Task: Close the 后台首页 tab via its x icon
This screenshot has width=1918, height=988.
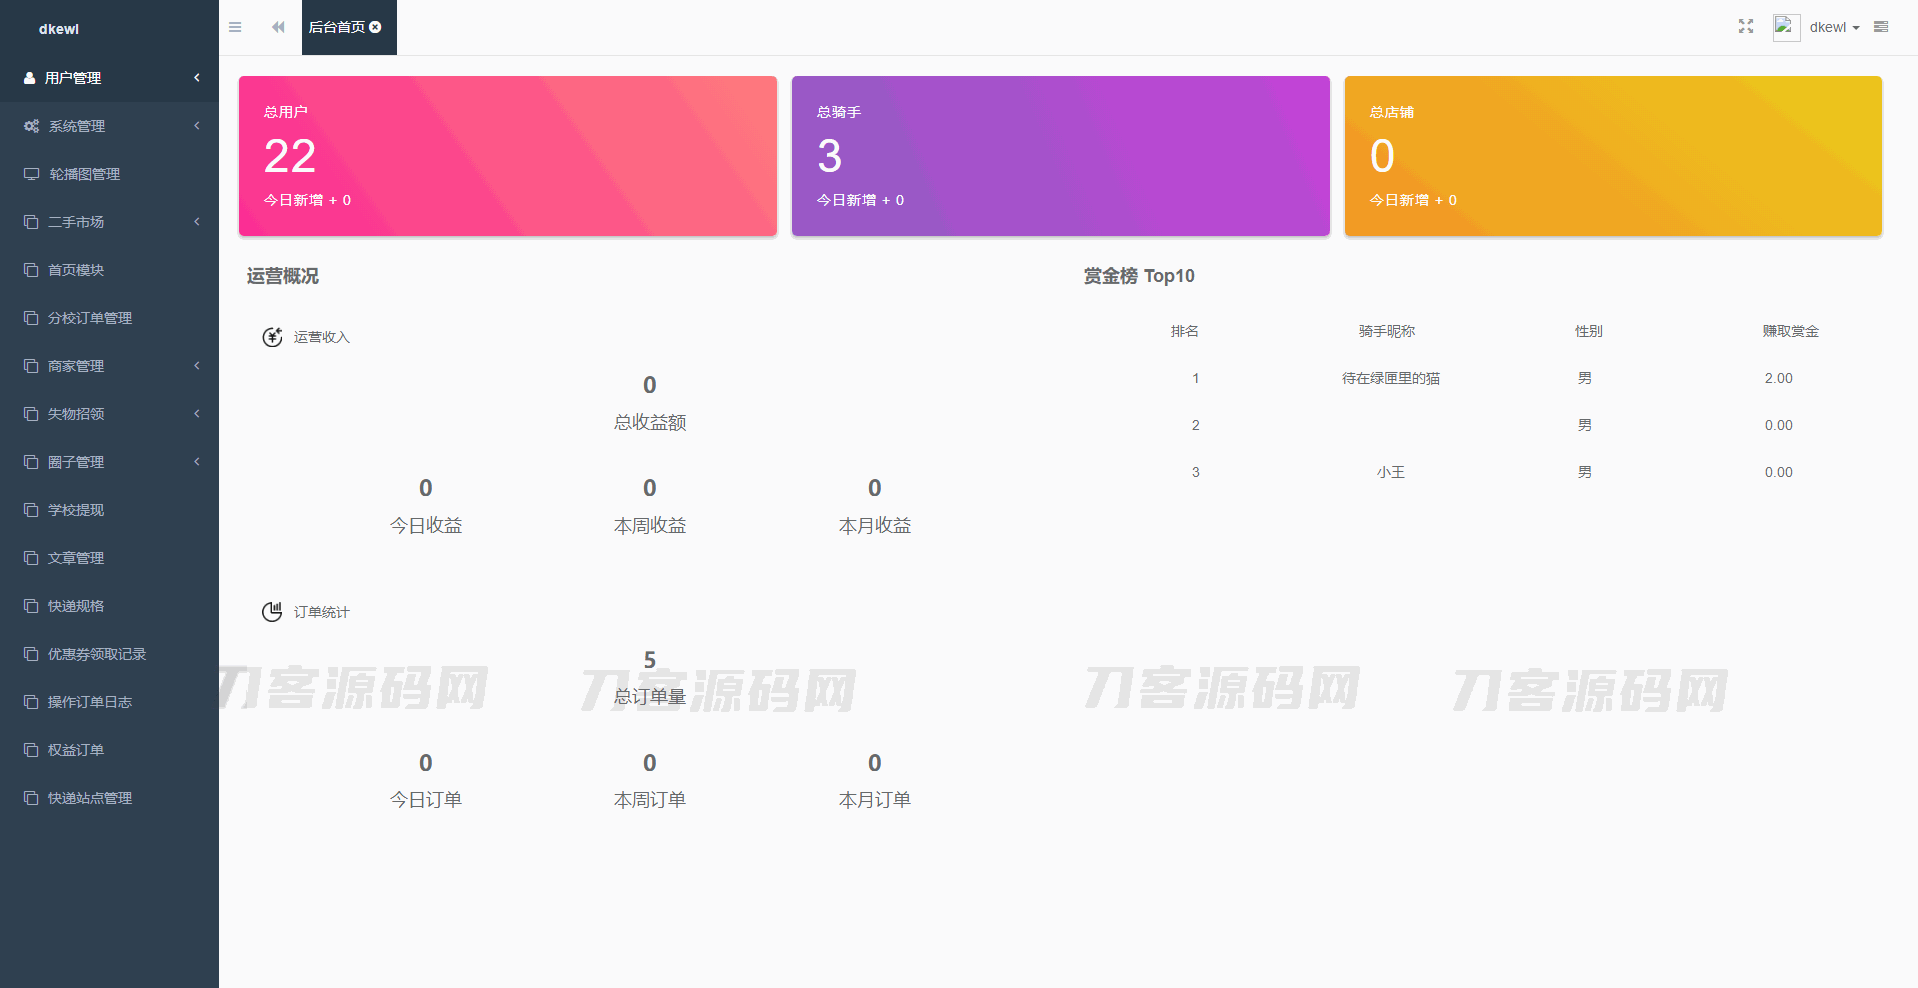Action: (376, 27)
